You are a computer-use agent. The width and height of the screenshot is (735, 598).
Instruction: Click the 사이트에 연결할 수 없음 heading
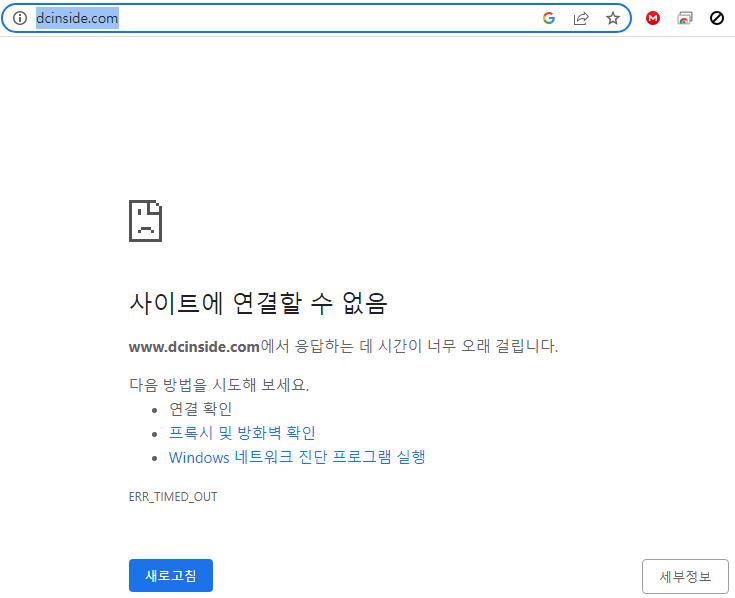pos(258,303)
